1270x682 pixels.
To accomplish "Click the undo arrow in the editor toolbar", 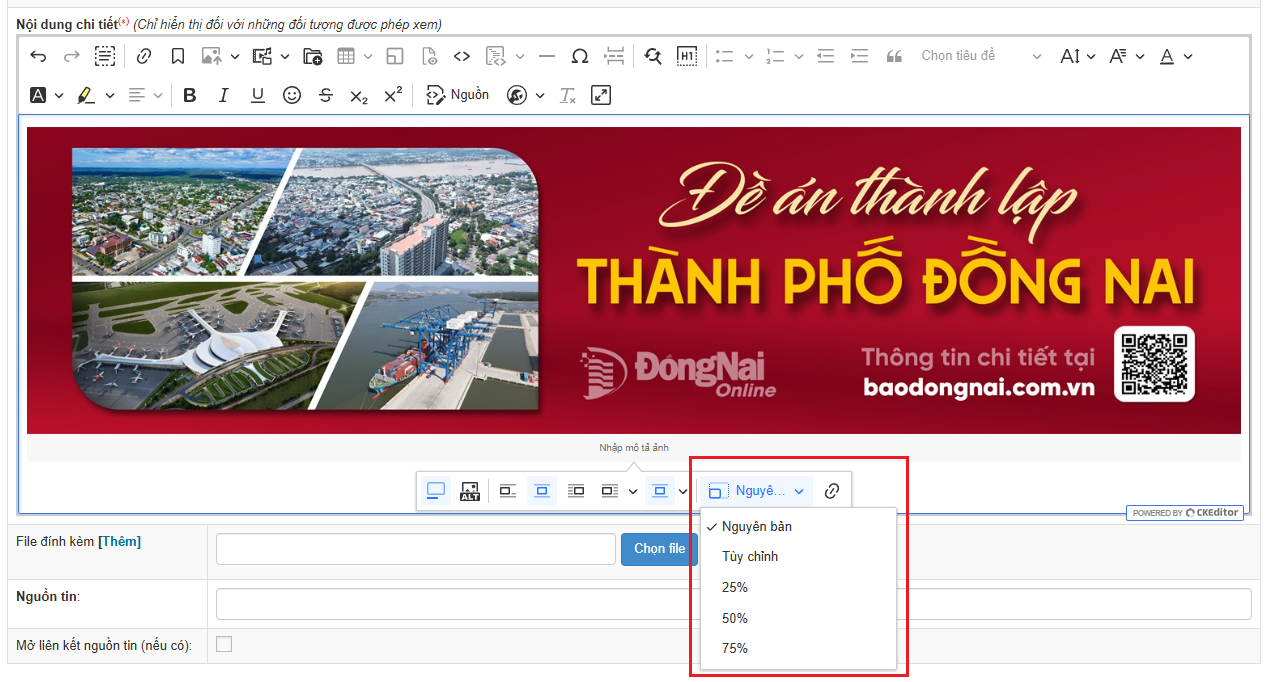I will 38,56.
